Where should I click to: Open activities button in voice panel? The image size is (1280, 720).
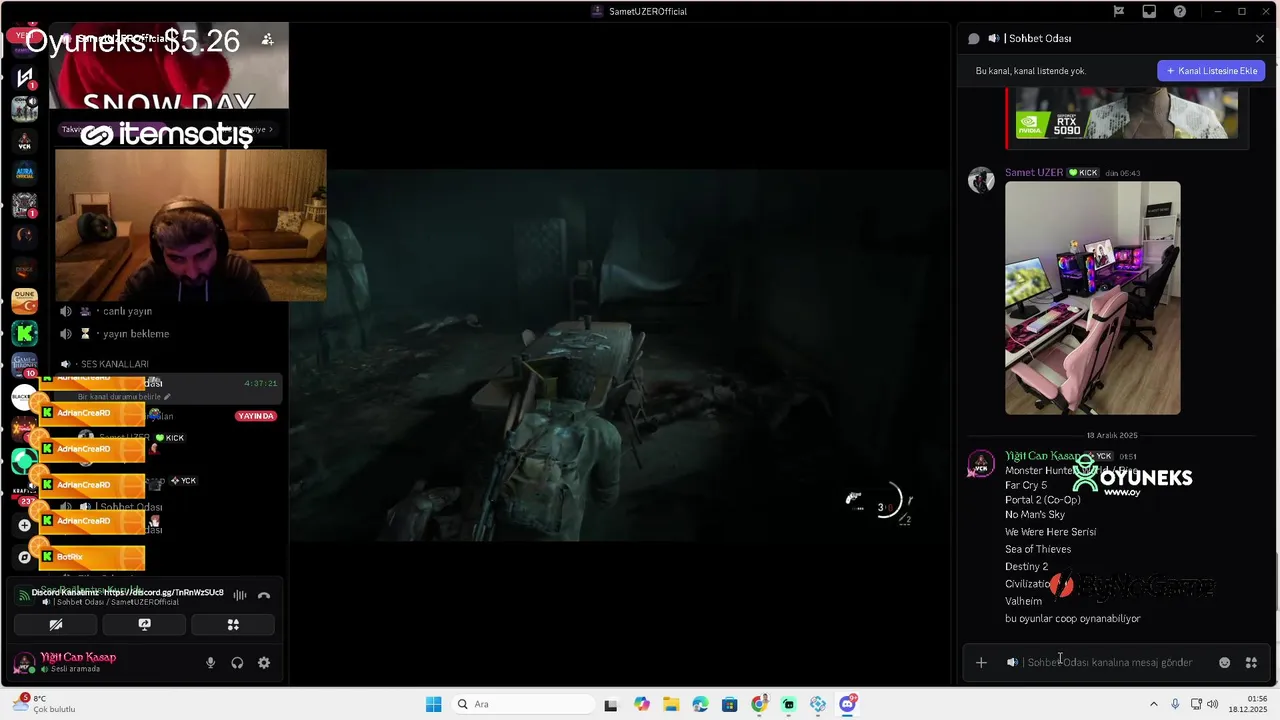[x=233, y=624]
